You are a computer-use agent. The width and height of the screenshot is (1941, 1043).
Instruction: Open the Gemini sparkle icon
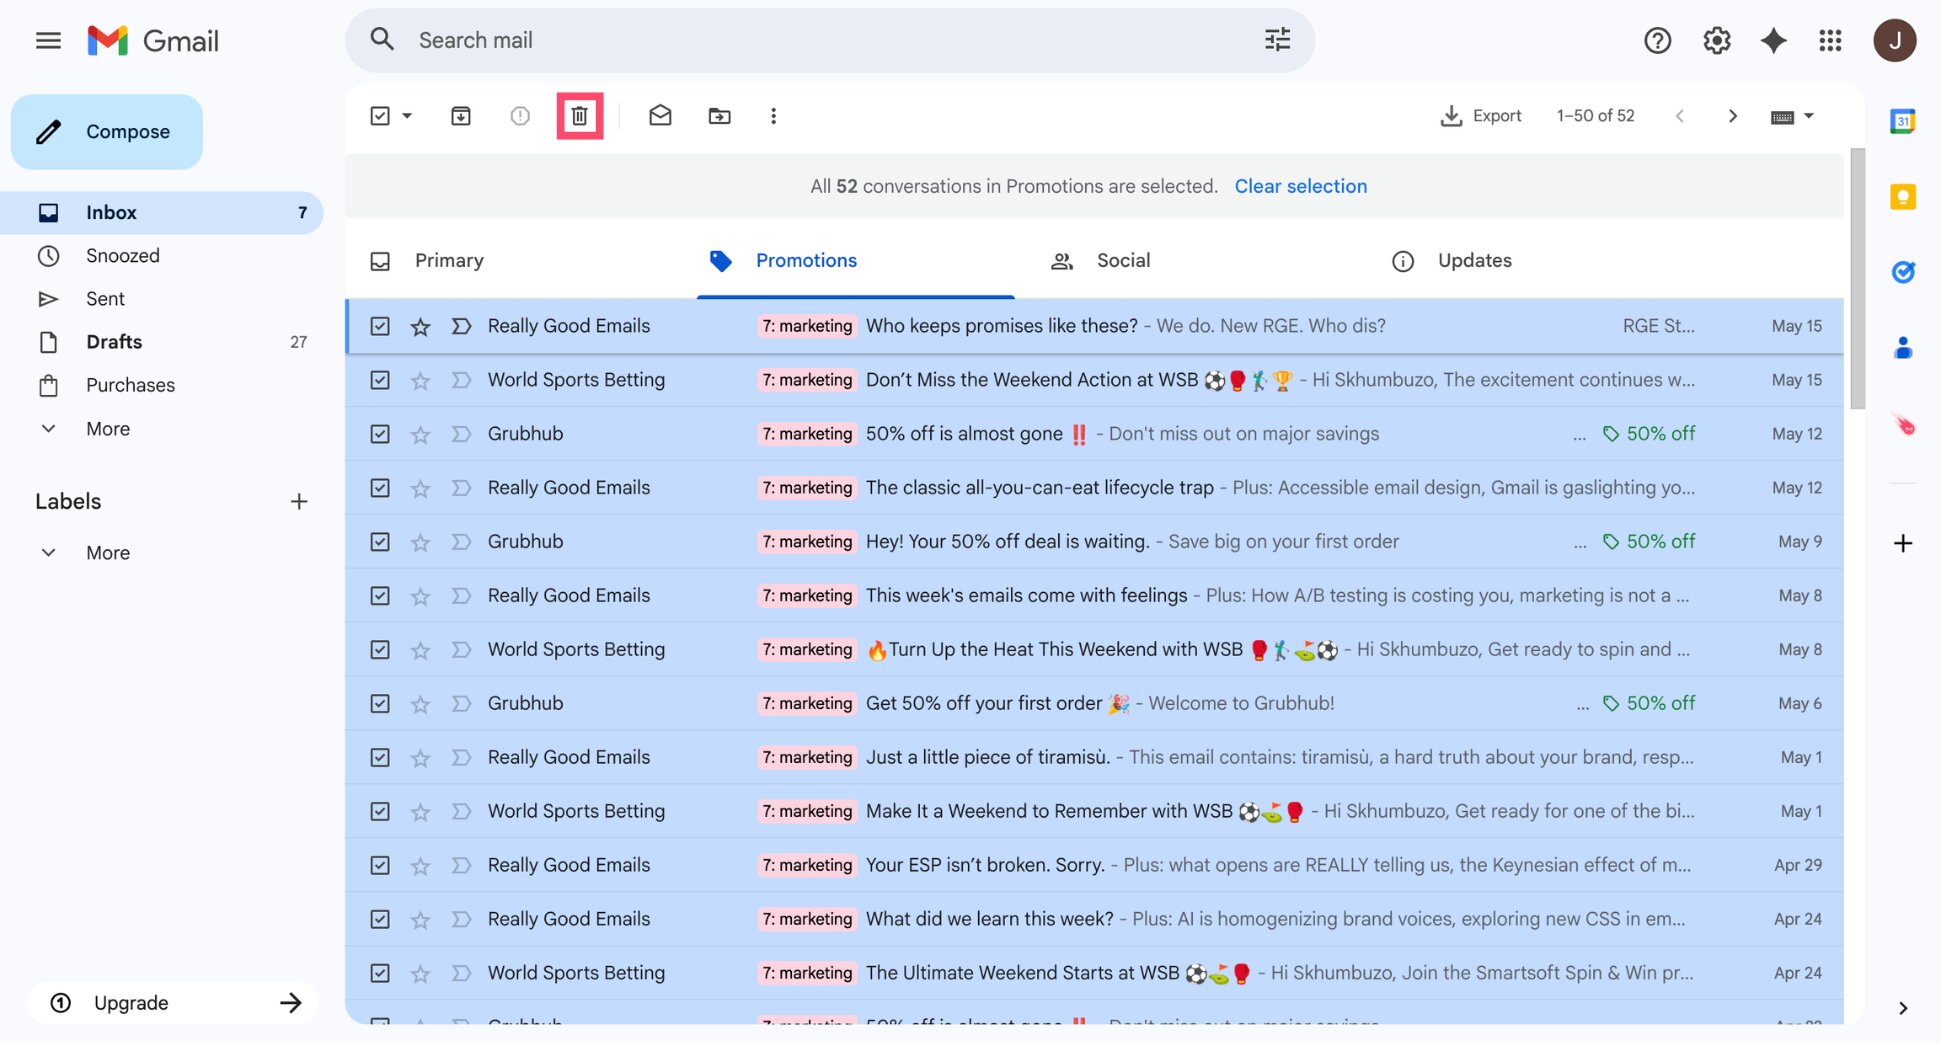pyautogui.click(x=1773, y=41)
